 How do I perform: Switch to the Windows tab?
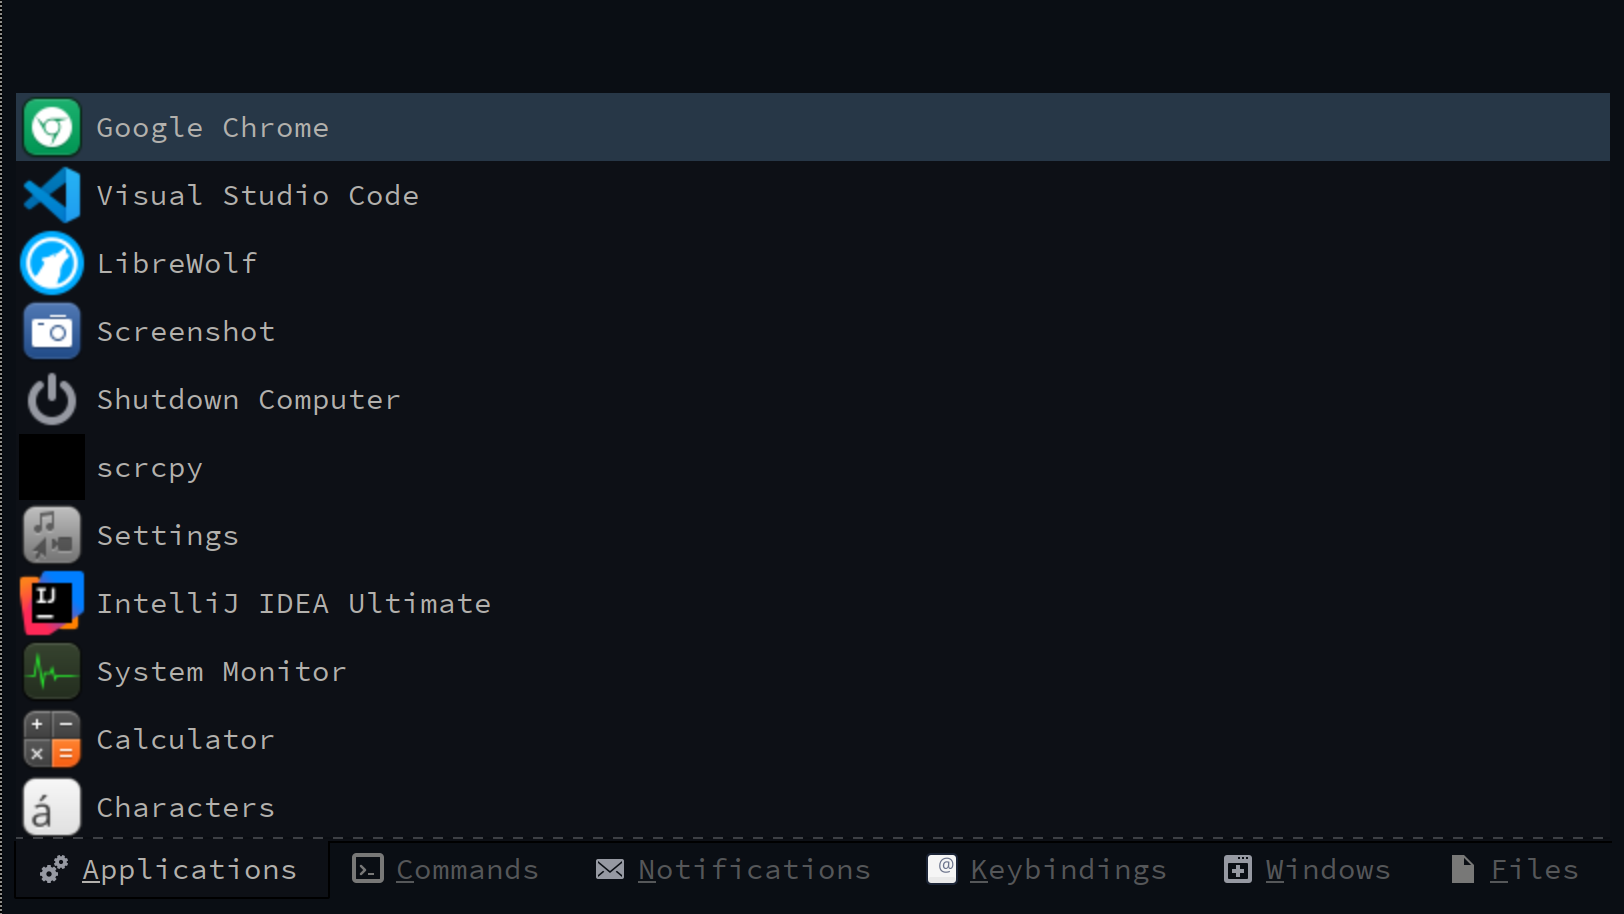(1308, 870)
